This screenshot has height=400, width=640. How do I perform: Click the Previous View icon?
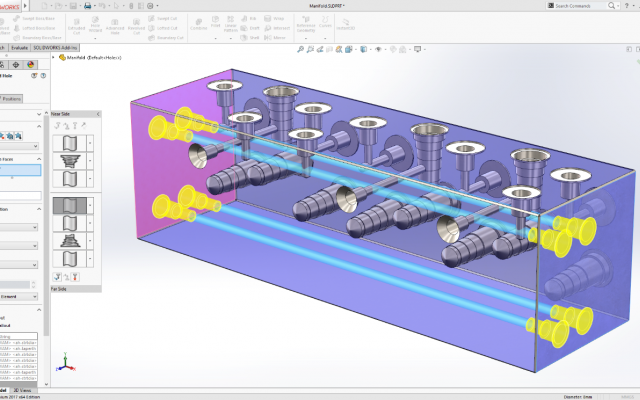point(320,49)
